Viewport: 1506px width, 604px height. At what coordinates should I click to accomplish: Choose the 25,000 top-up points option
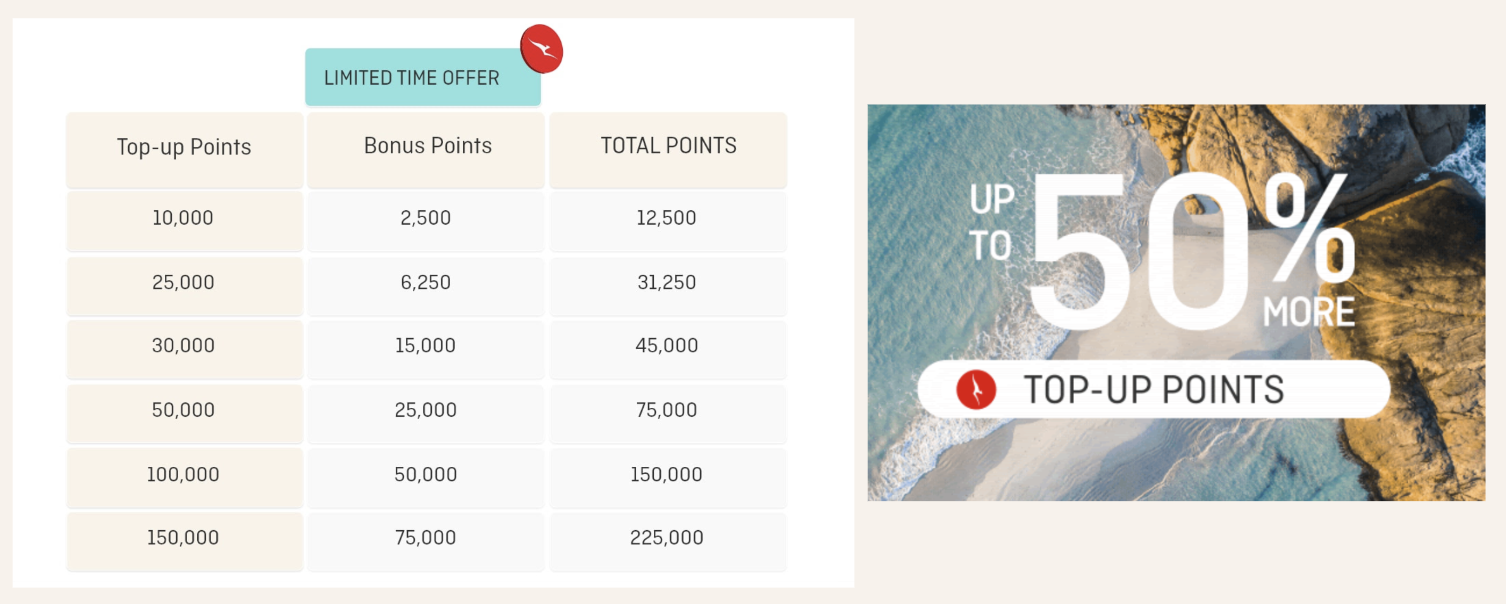pyautogui.click(x=184, y=284)
